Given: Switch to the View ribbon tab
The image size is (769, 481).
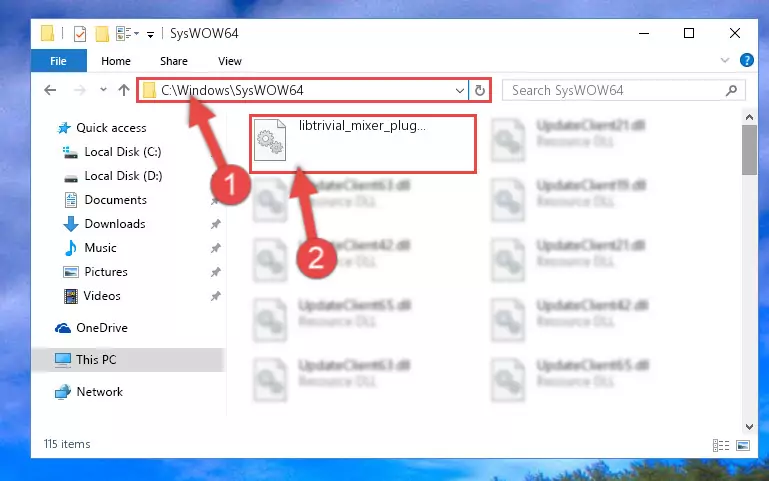Looking at the screenshot, I should click(230, 61).
